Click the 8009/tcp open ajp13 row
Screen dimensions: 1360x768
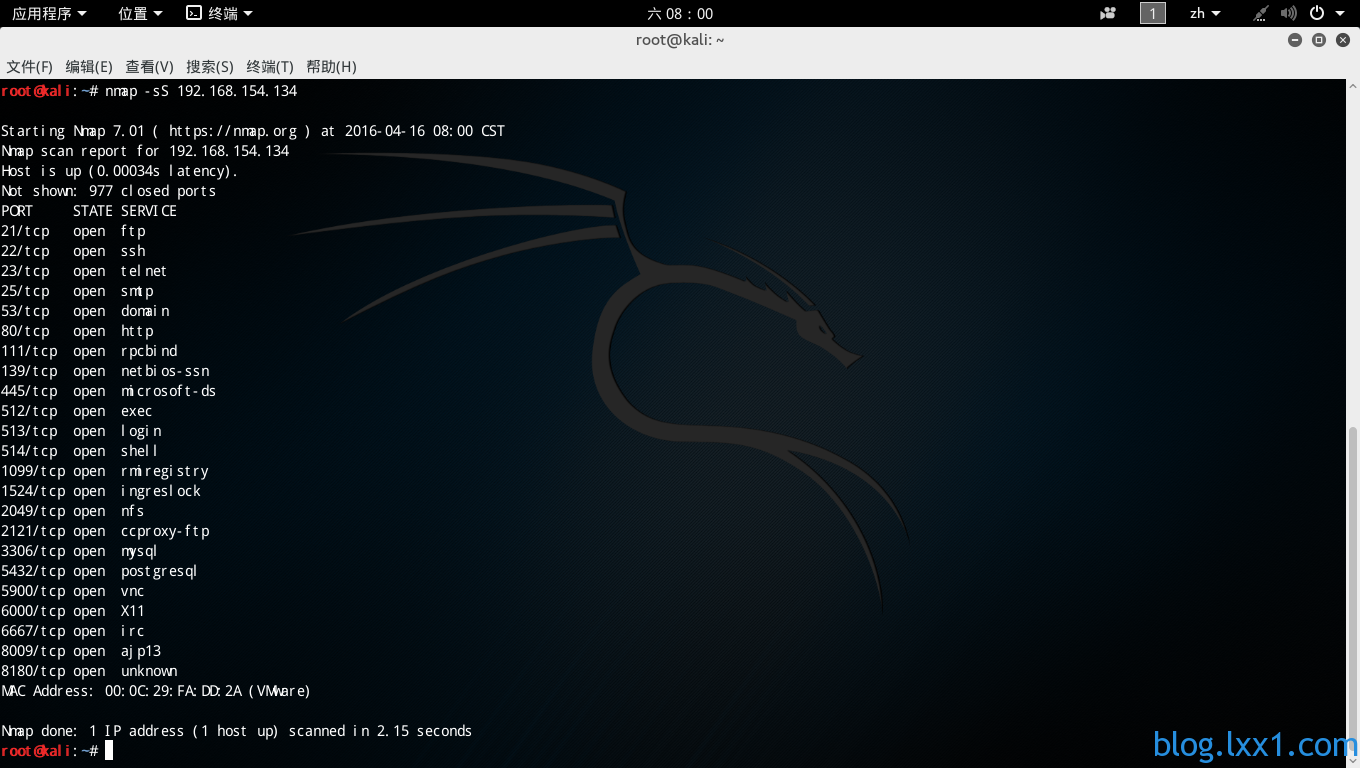[x=81, y=651]
